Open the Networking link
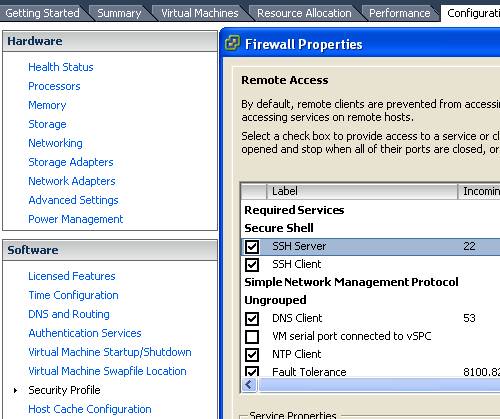The image size is (500, 419). tap(55, 143)
